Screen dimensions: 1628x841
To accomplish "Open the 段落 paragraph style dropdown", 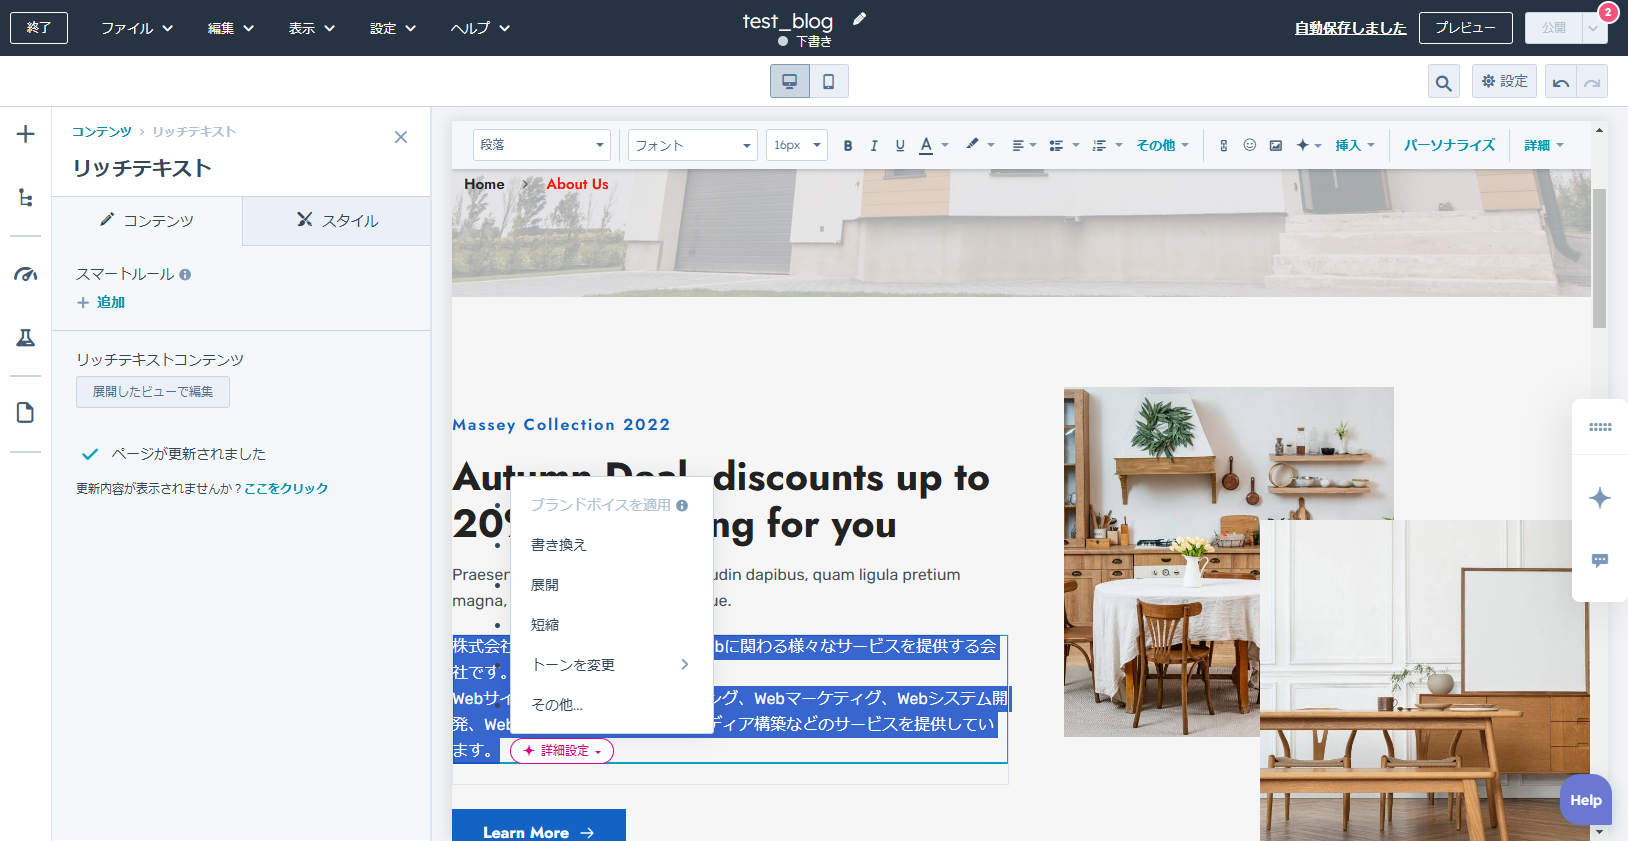I will click(x=541, y=145).
